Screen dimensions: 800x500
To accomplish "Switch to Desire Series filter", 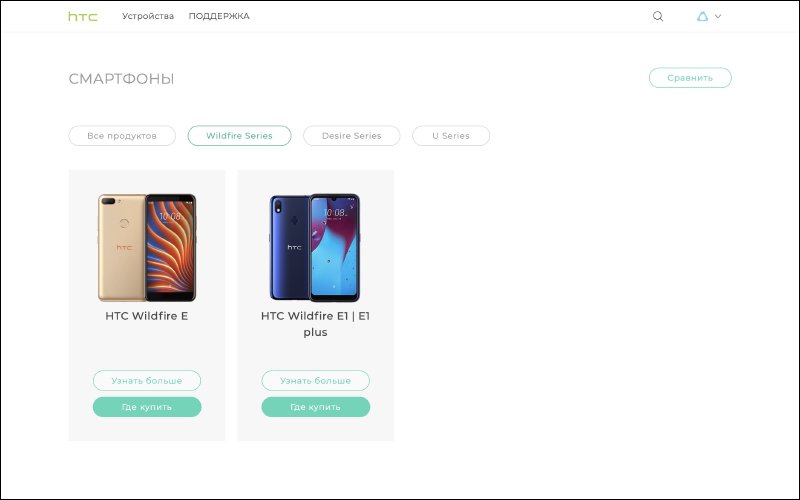I will [x=352, y=136].
